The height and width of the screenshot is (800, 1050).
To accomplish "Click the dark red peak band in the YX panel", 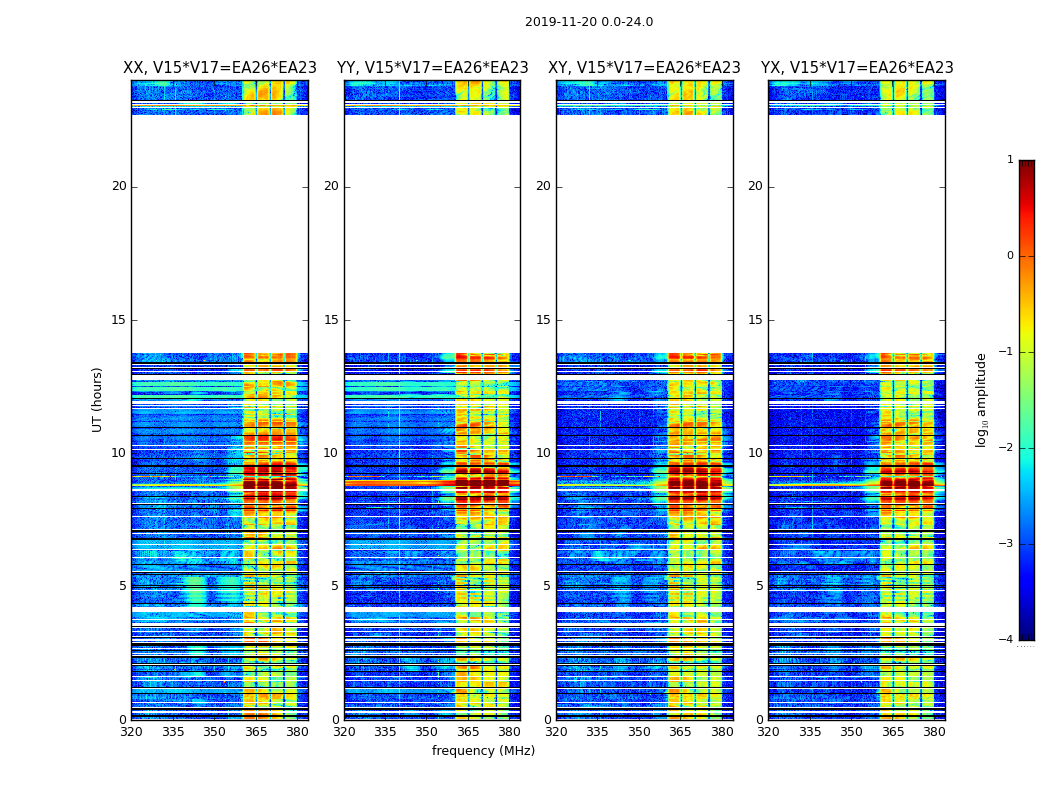I will pyautogui.click(x=907, y=483).
